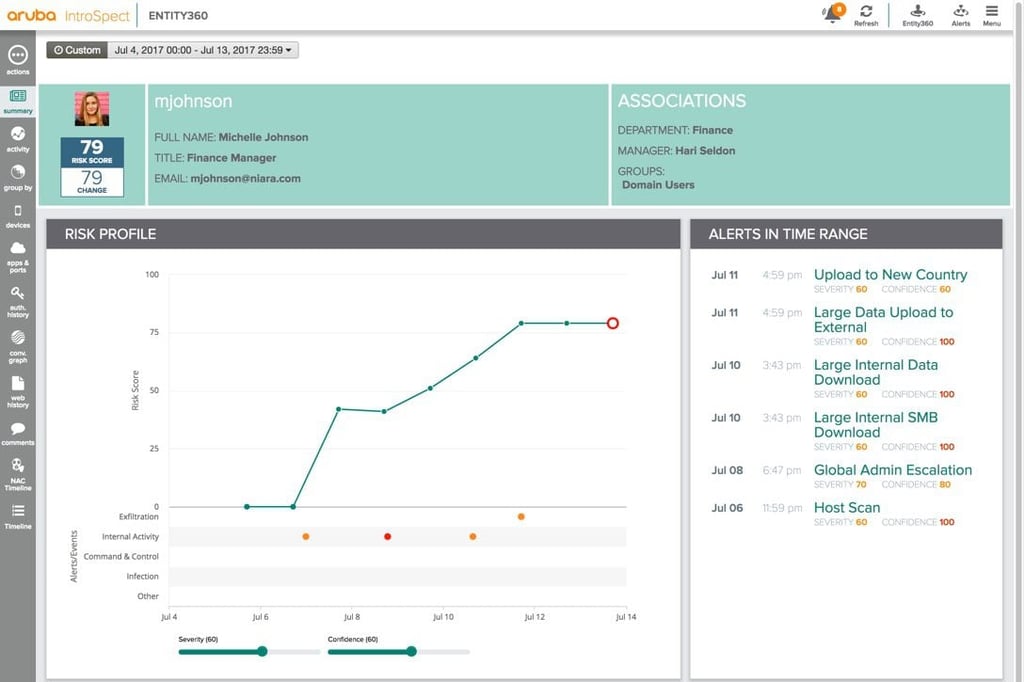The height and width of the screenshot is (682, 1024).
Task: Click the Refresh icon
Action: pyautogui.click(x=866, y=15)
